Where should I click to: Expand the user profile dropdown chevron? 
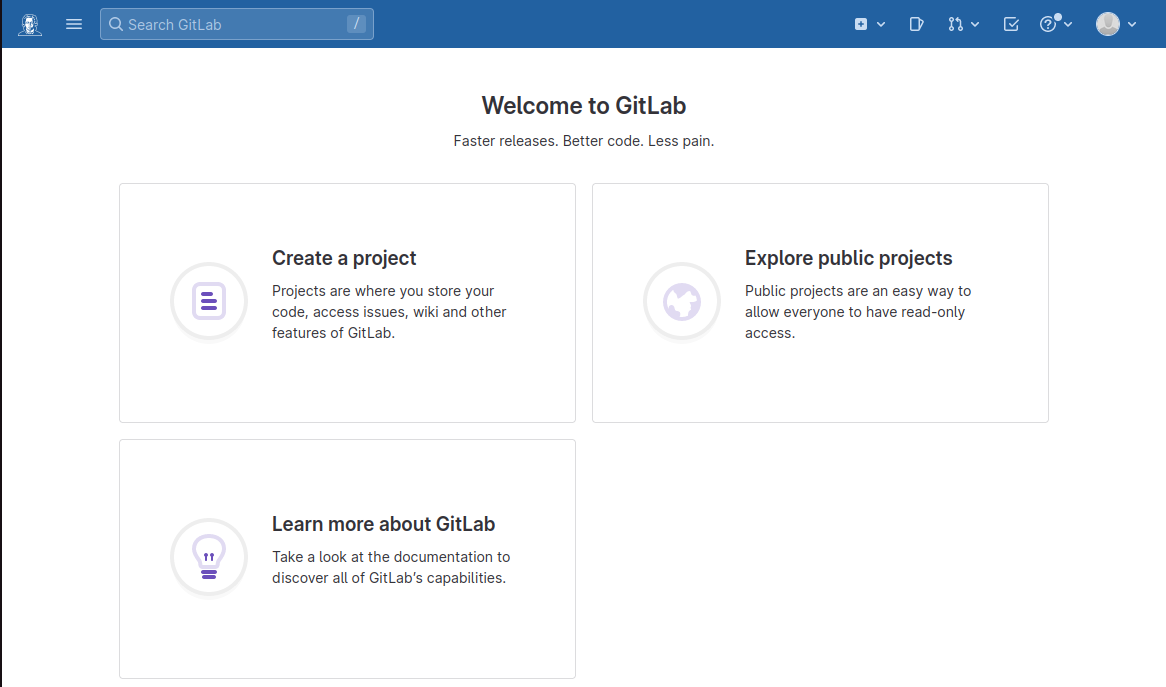pyautogui.click(x=1132, y=25)
